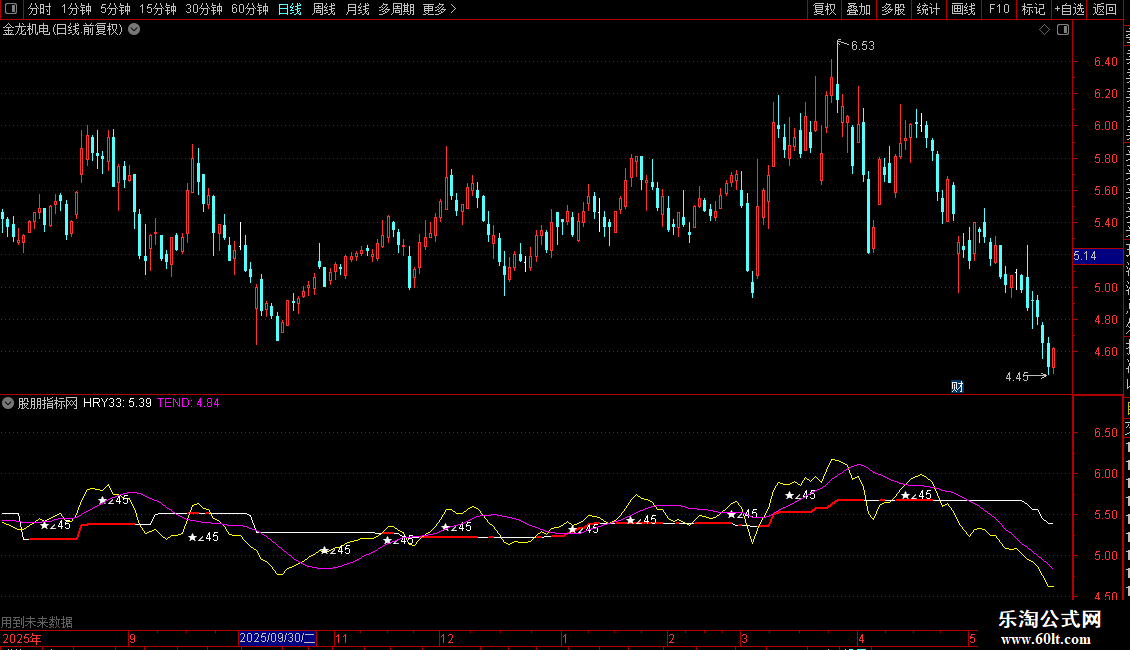Click the 叠加 overlay button
The height and width of the screenshot is (650, 1130).
click(858, 9)
